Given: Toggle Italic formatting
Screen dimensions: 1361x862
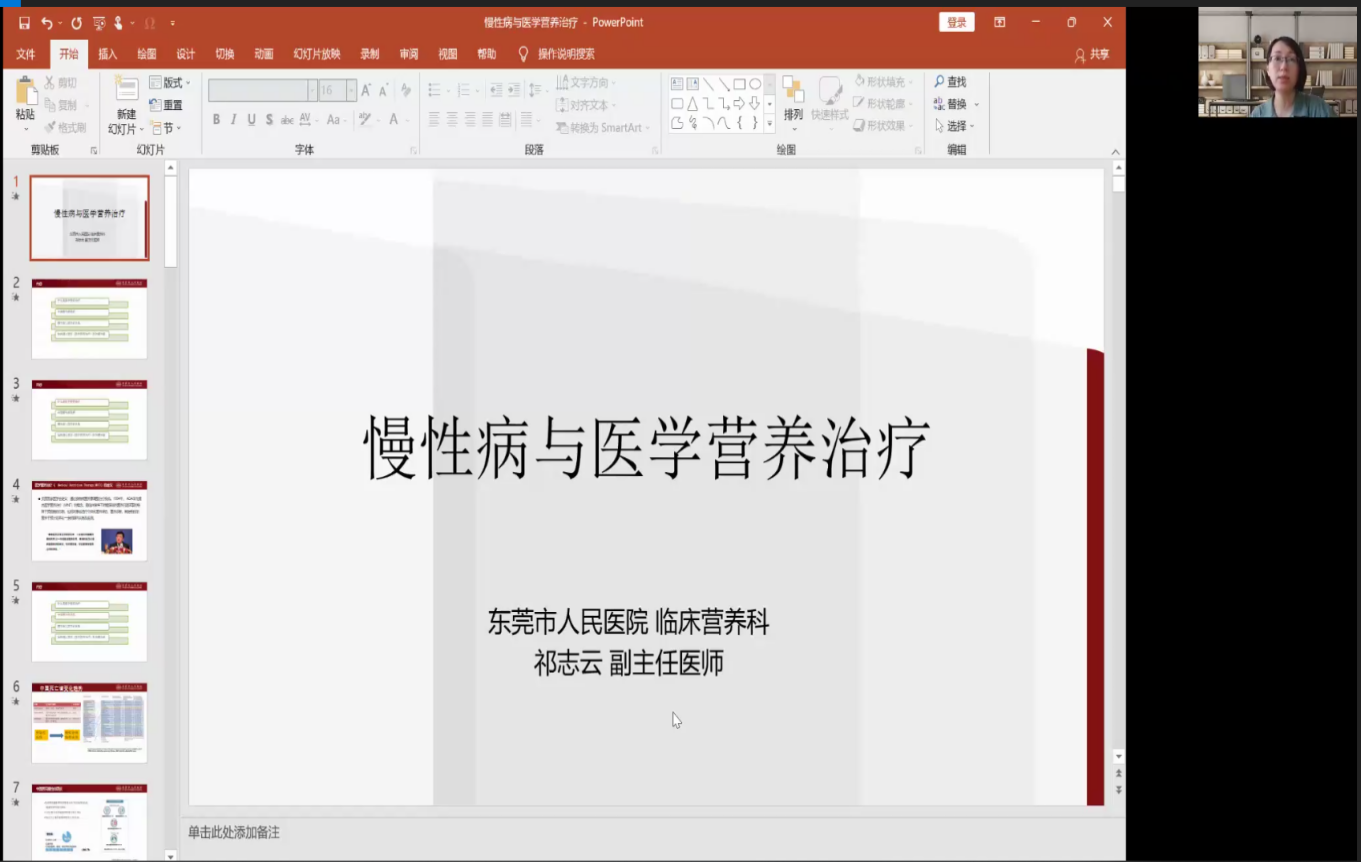Looking at the screenshot, I should pos(234,120).
